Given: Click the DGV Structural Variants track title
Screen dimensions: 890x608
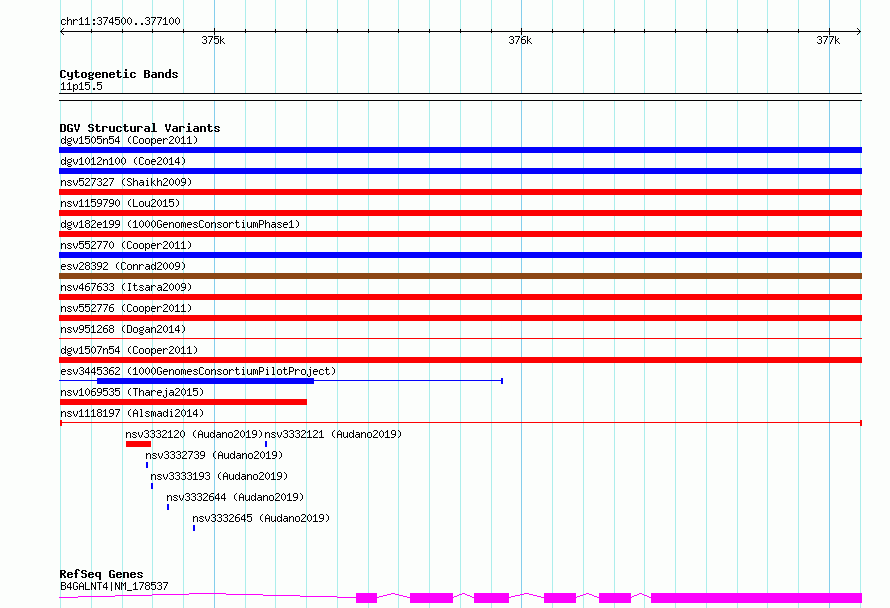Looking at the screenshot, I should tap(140, 128).
